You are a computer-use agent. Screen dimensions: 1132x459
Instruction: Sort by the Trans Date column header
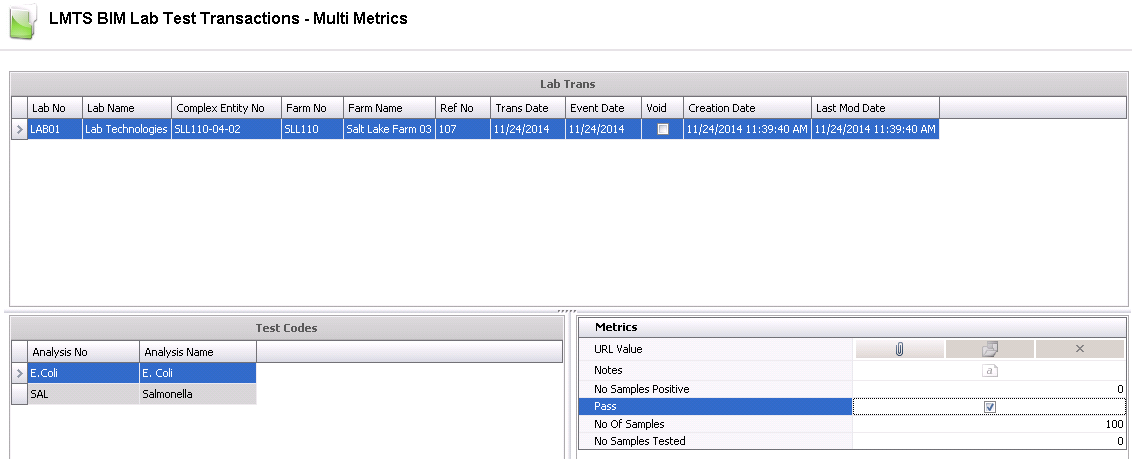pyautogui.click(x=525, y=108)
